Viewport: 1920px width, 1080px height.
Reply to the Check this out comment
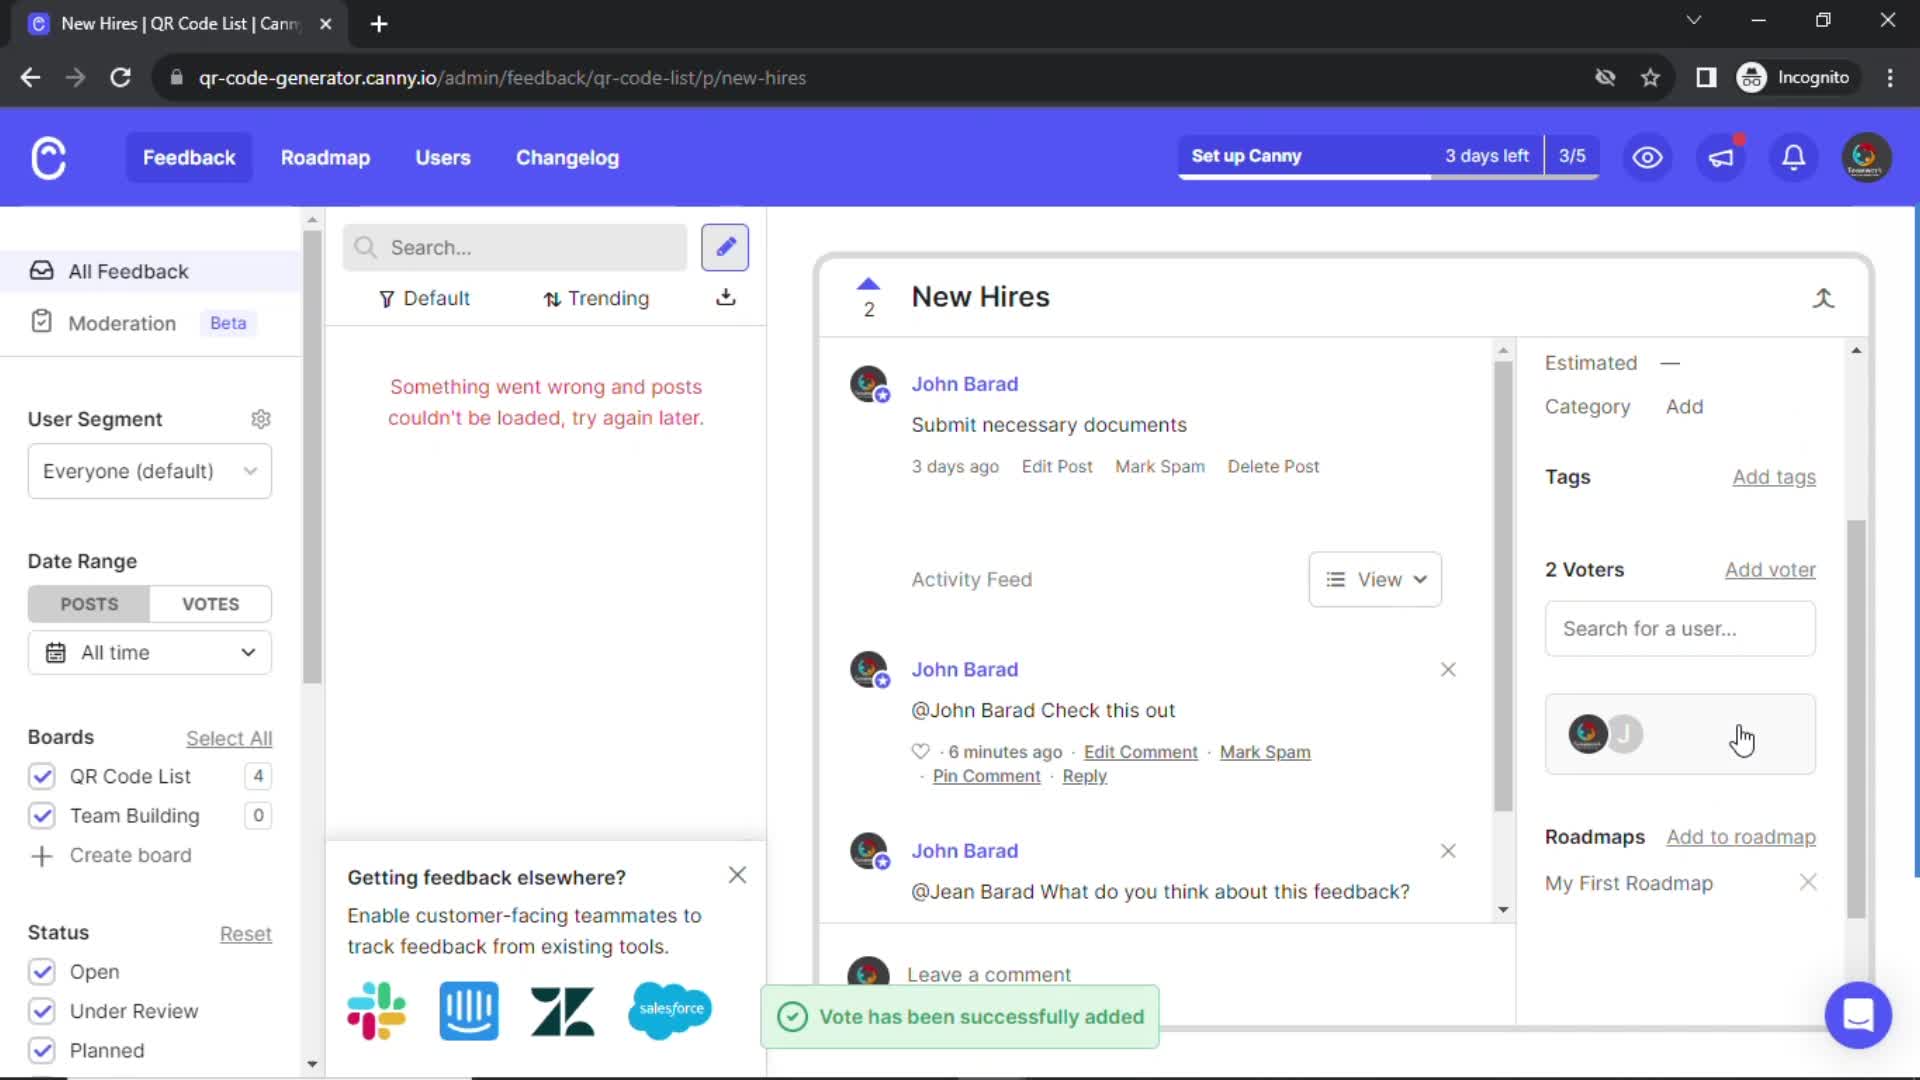(x=1084, y=777)
